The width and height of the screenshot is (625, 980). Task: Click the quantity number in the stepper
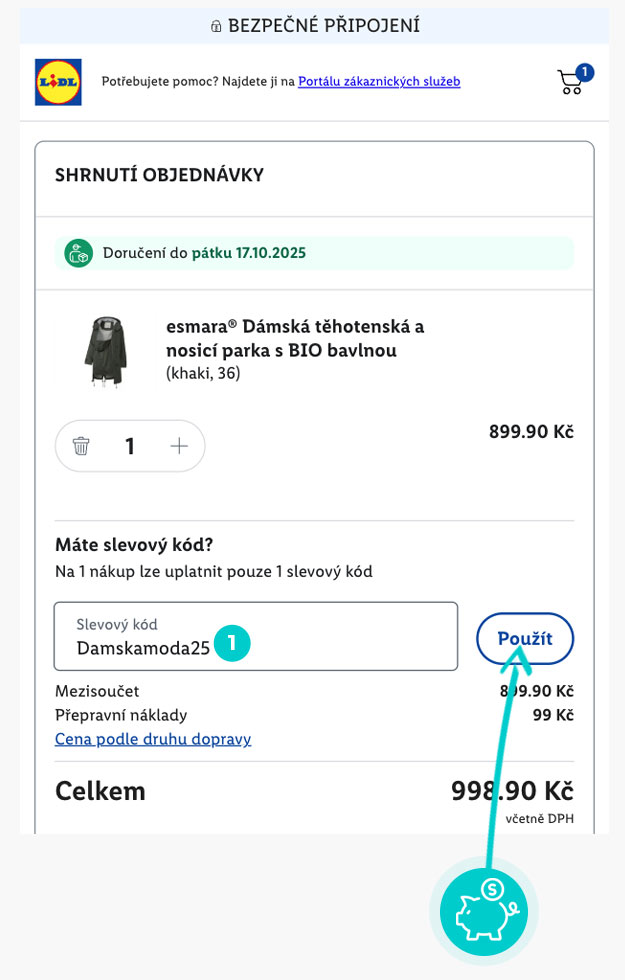(x=130, y=446)
